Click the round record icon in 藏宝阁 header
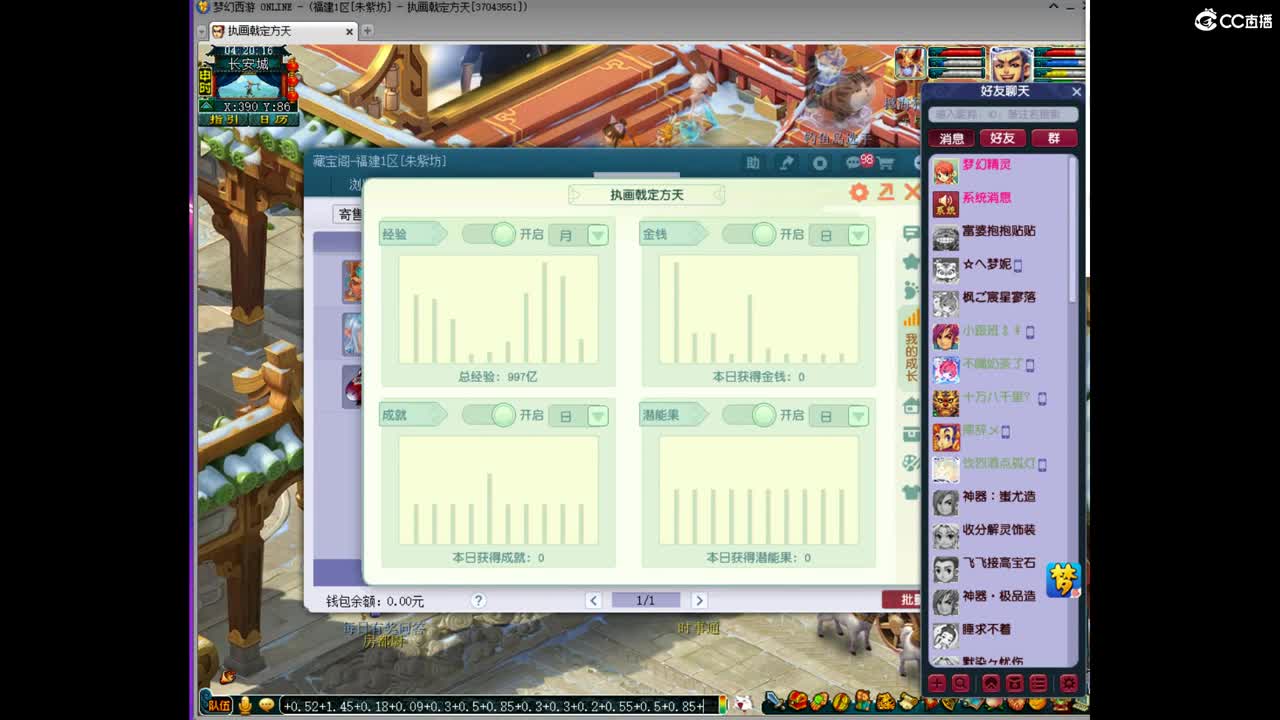The width and height of the screenshot is (1280, 720). 820,163
